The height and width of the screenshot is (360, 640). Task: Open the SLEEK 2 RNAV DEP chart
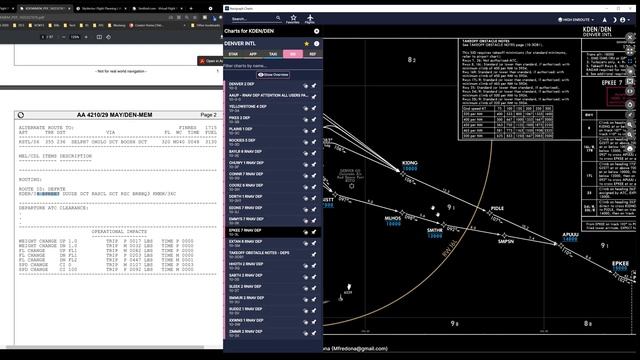click(273, 288)
